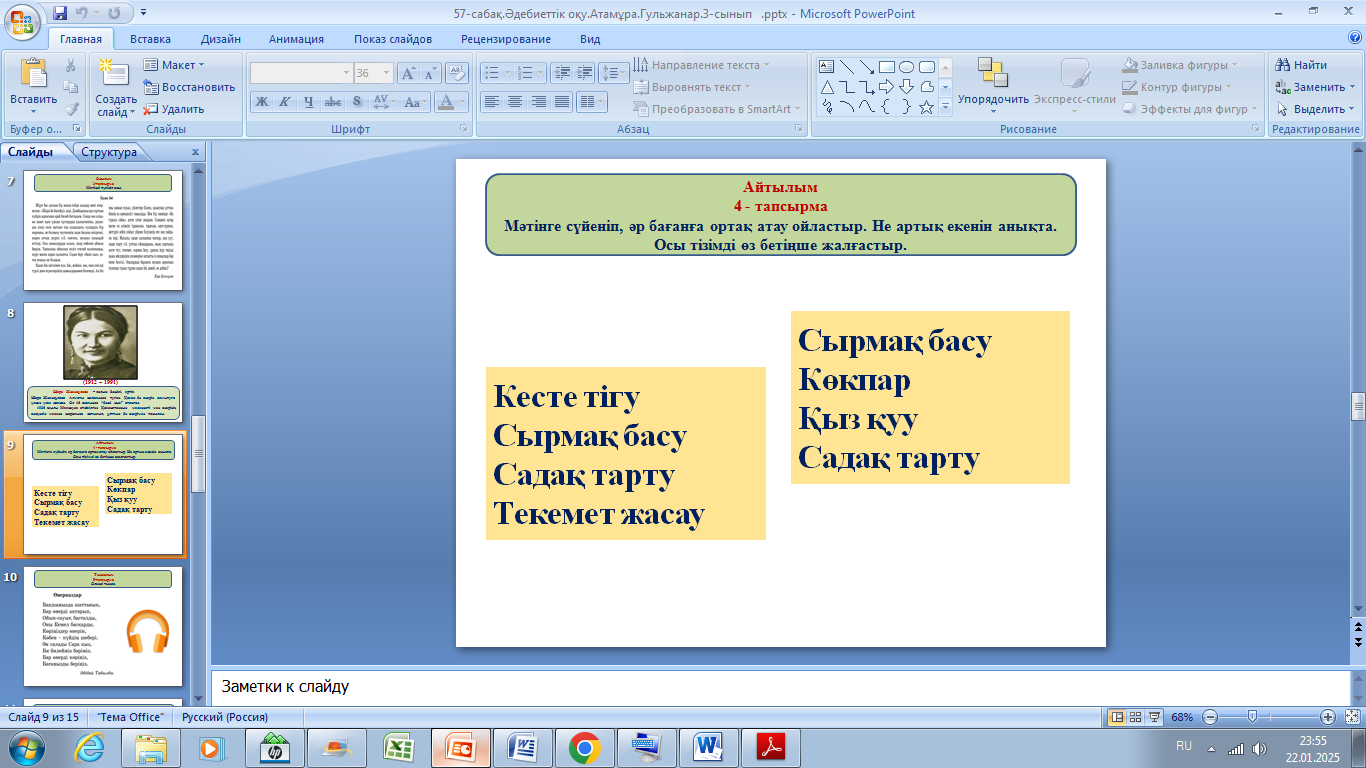
Task: Click the zoom slider handle
Action: tap(1252, 717)
